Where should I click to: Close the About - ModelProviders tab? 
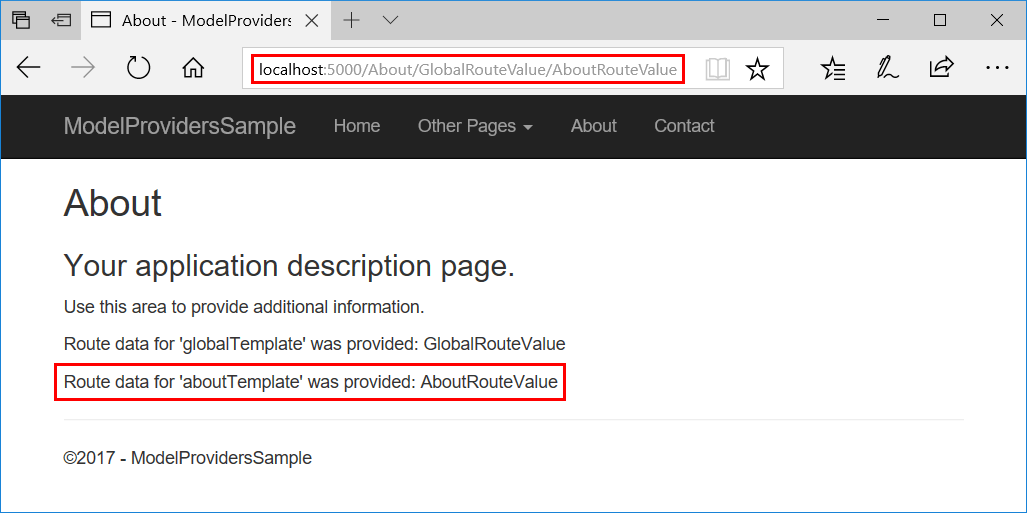(312, 20)
